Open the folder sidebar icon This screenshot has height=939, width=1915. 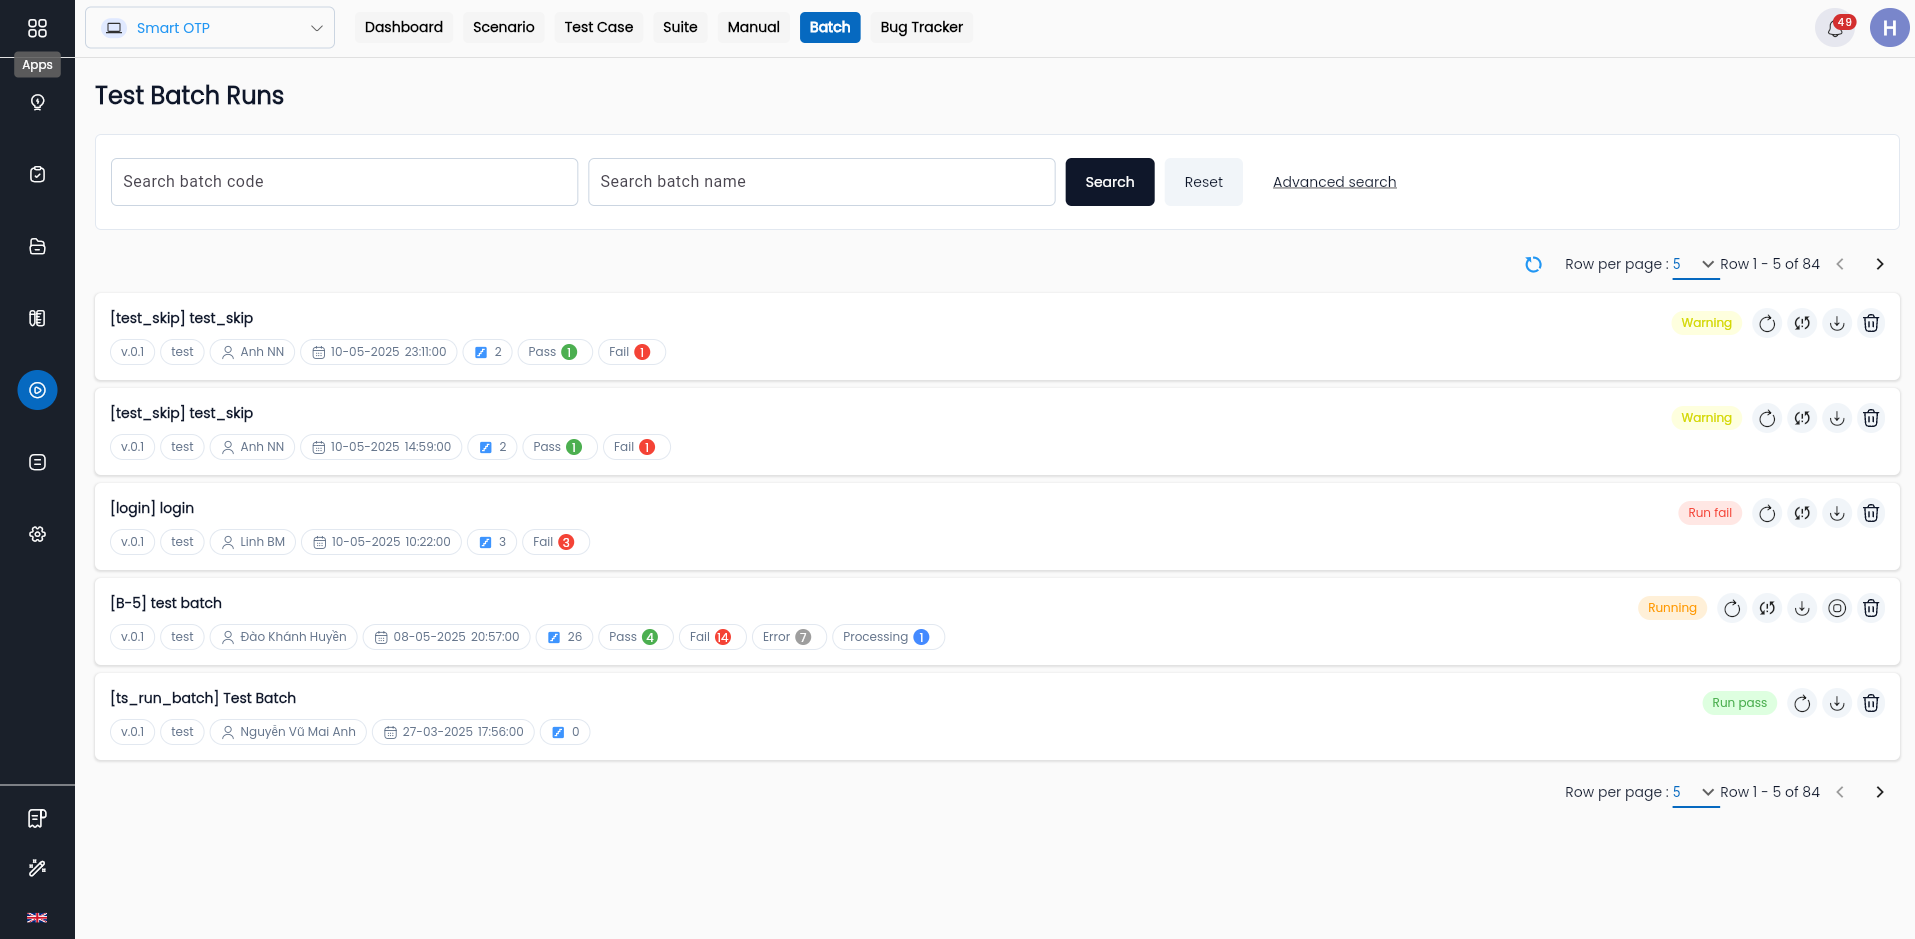pos(37,246)
